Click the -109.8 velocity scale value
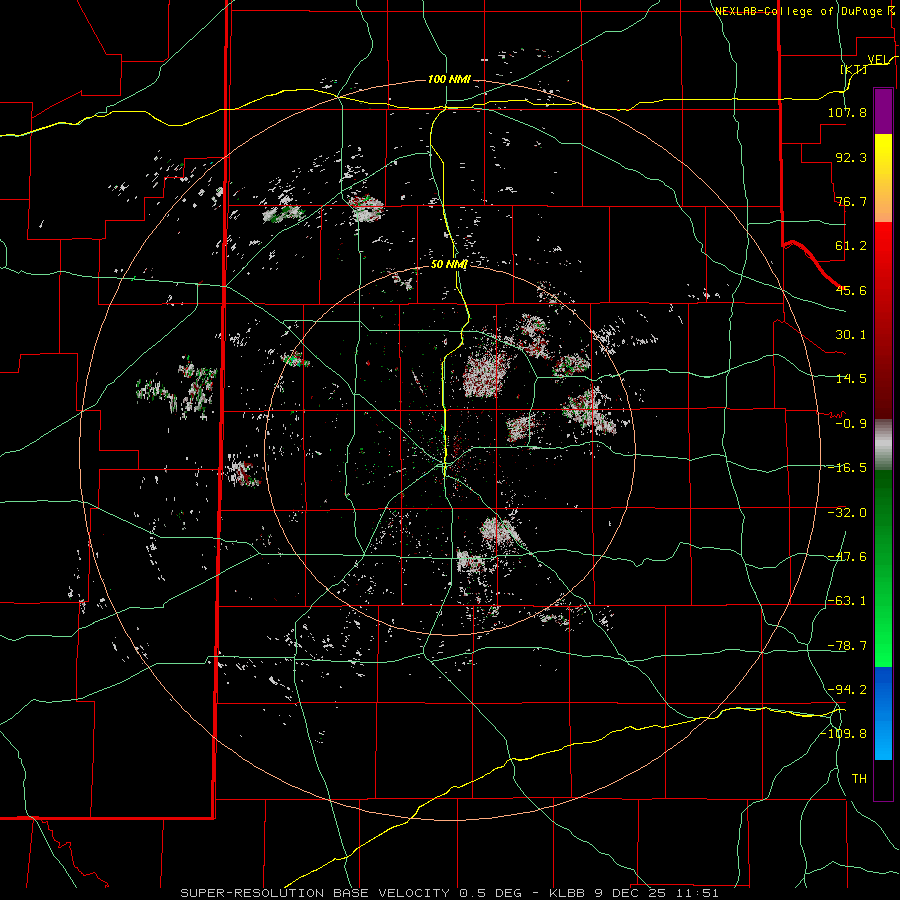The width and height of the screenshot is (900, 900). pos(844,734)
